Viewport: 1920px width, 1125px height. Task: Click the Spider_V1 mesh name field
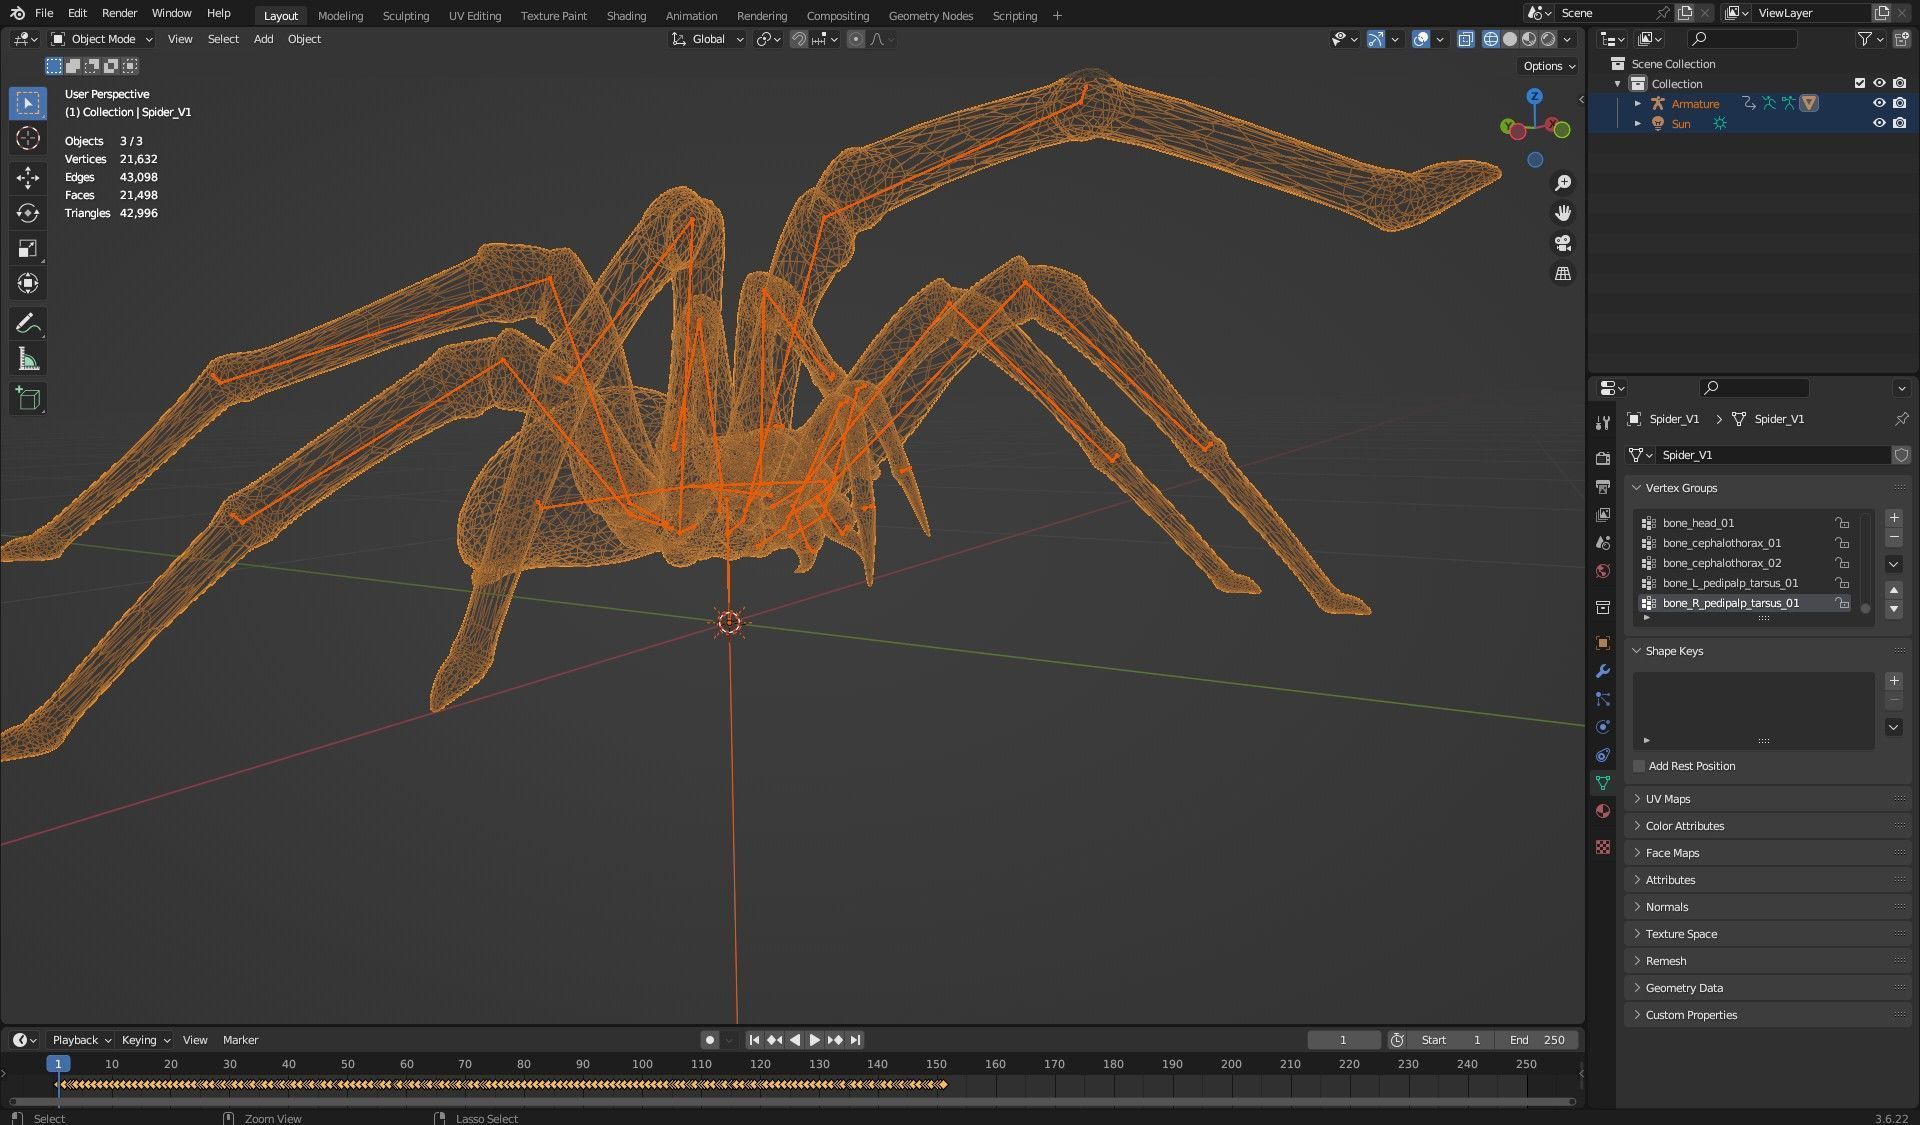point(1773,455)
